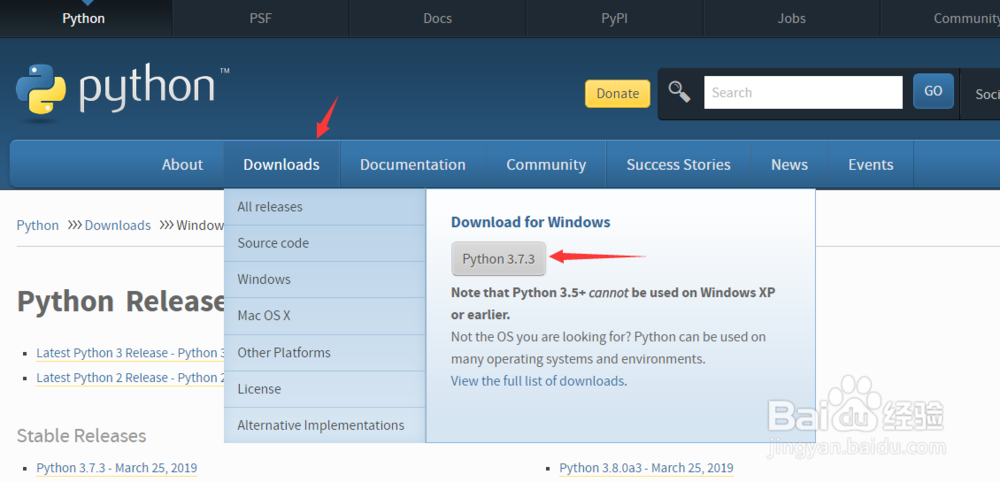Image resolution: width=1000 pixels, height=482 pixels.
Task: Open the Jobs top tab
Action: click(791, 18)
